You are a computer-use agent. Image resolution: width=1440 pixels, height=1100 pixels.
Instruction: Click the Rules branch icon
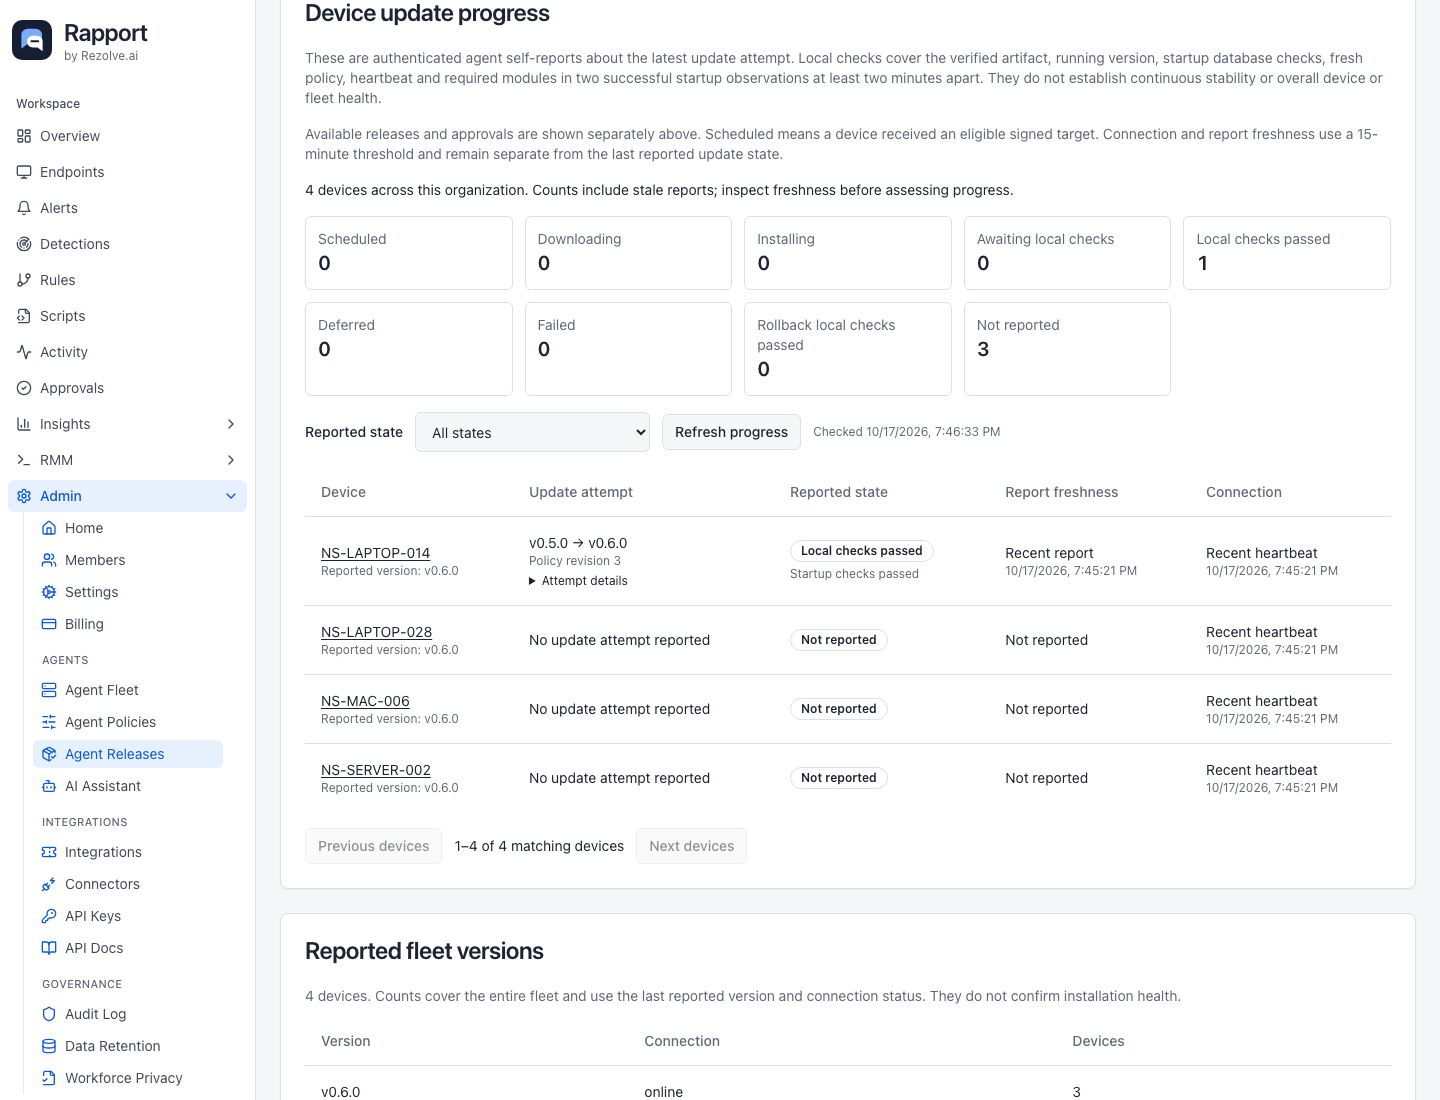[x=24, y=280]
